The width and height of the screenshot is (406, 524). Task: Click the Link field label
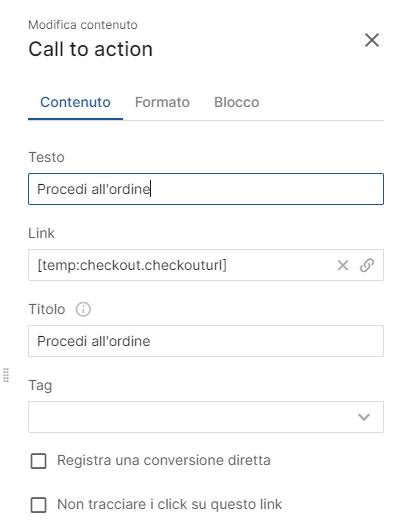pyautogui.click(x=41, y=233)
